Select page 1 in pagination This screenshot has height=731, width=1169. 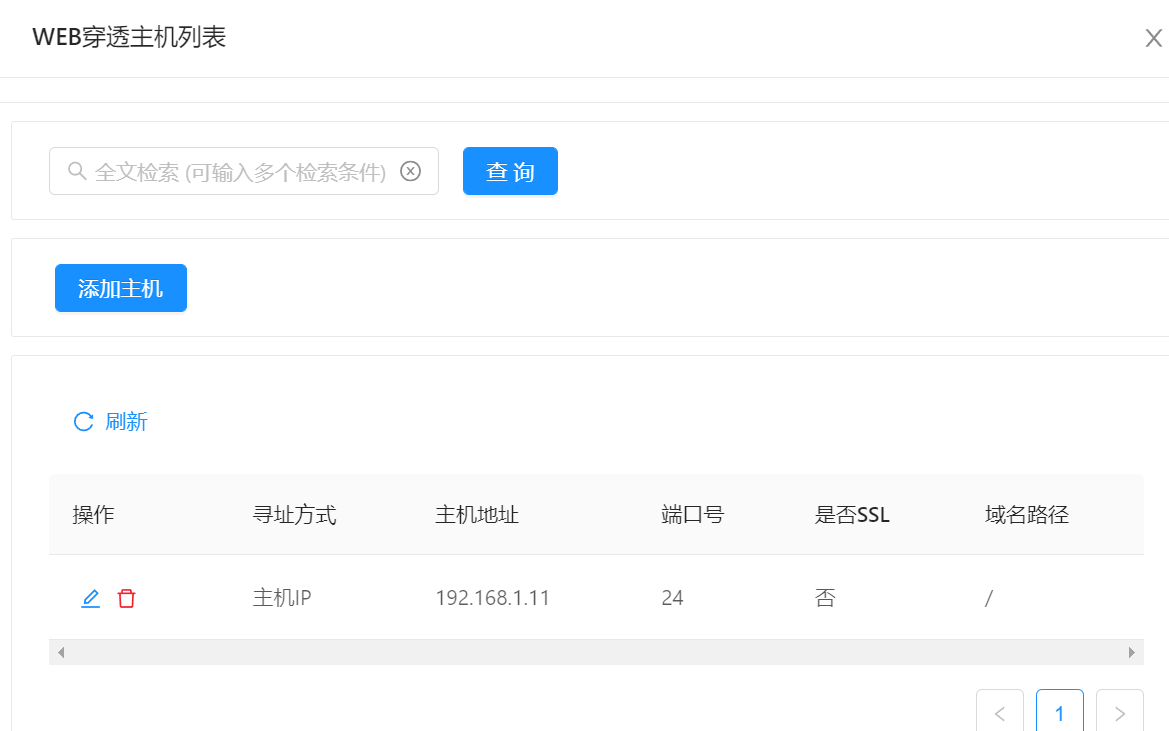pos(1060,713)
